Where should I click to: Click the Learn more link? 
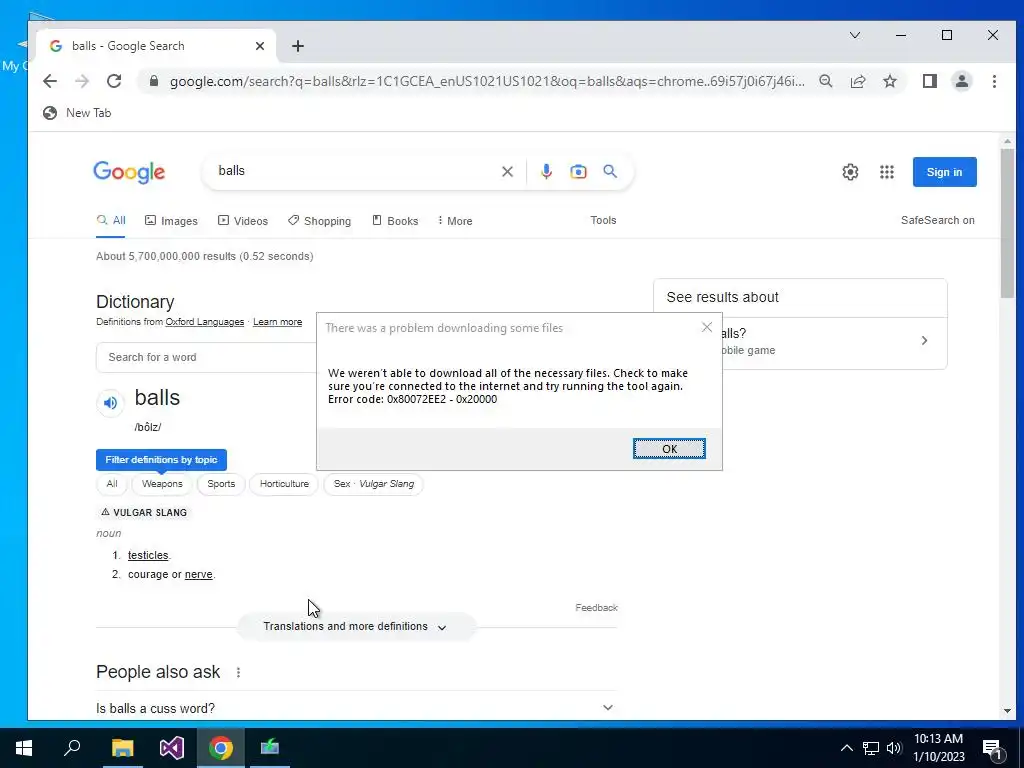(278, 322)
